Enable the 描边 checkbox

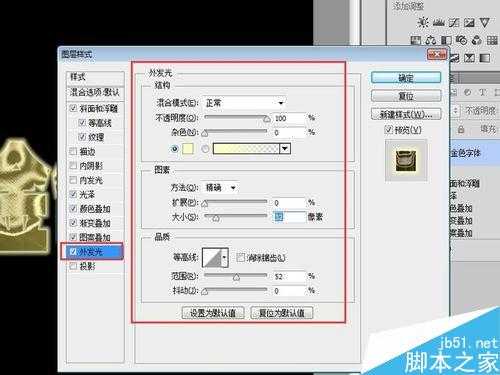point(73,151)
